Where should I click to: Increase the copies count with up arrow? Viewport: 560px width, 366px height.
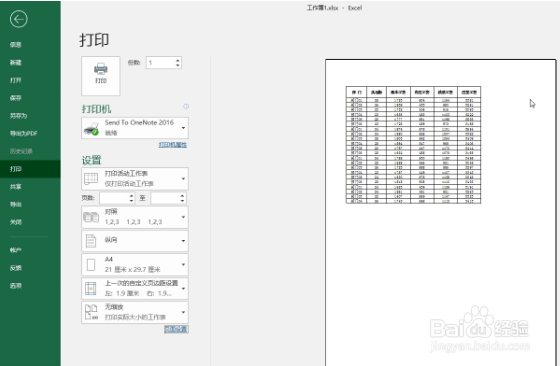click(x=178, y=60)
